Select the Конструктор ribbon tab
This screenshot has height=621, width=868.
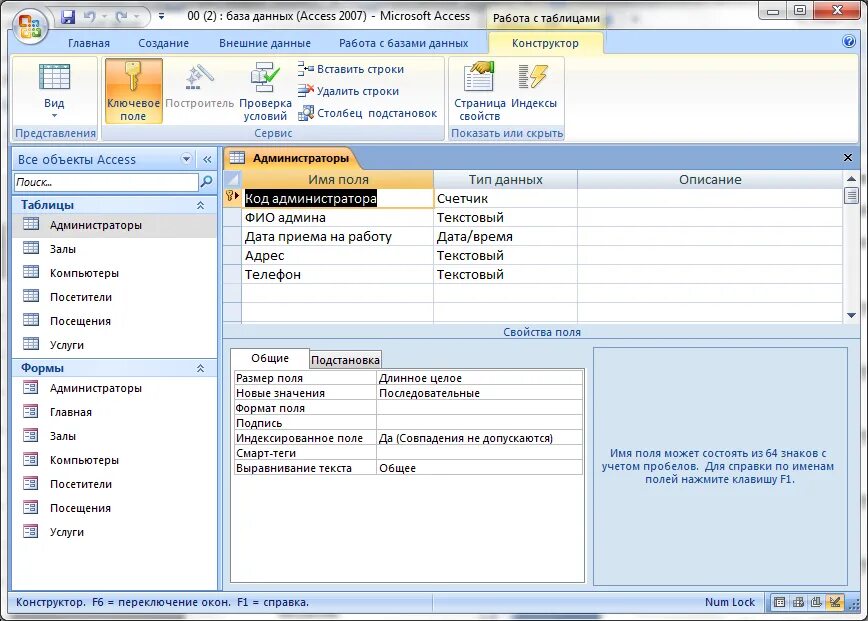[545, 43]
